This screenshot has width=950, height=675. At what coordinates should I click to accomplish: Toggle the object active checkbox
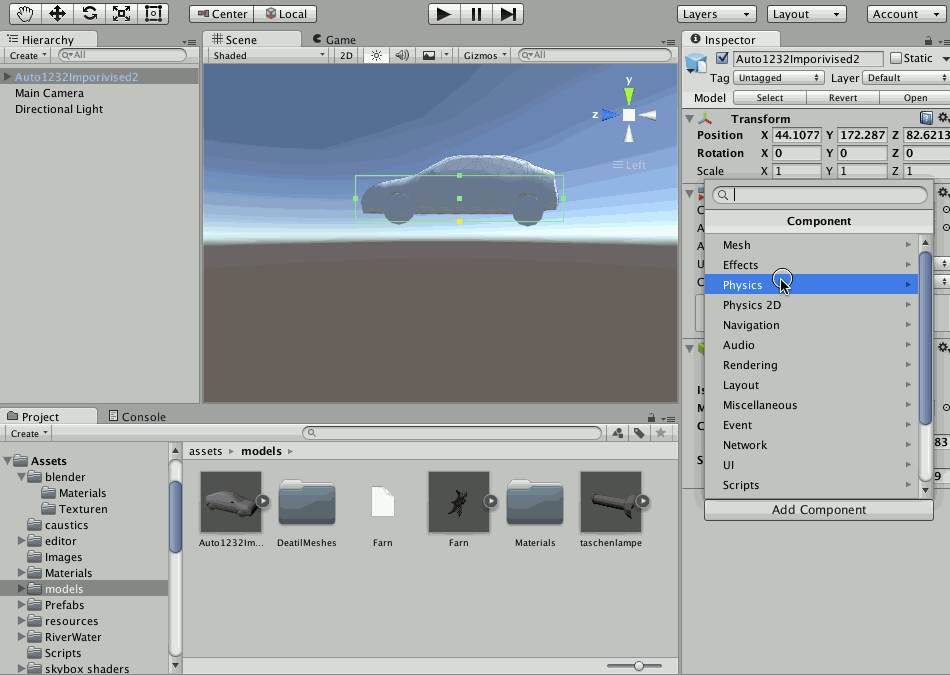pos(722,58)
